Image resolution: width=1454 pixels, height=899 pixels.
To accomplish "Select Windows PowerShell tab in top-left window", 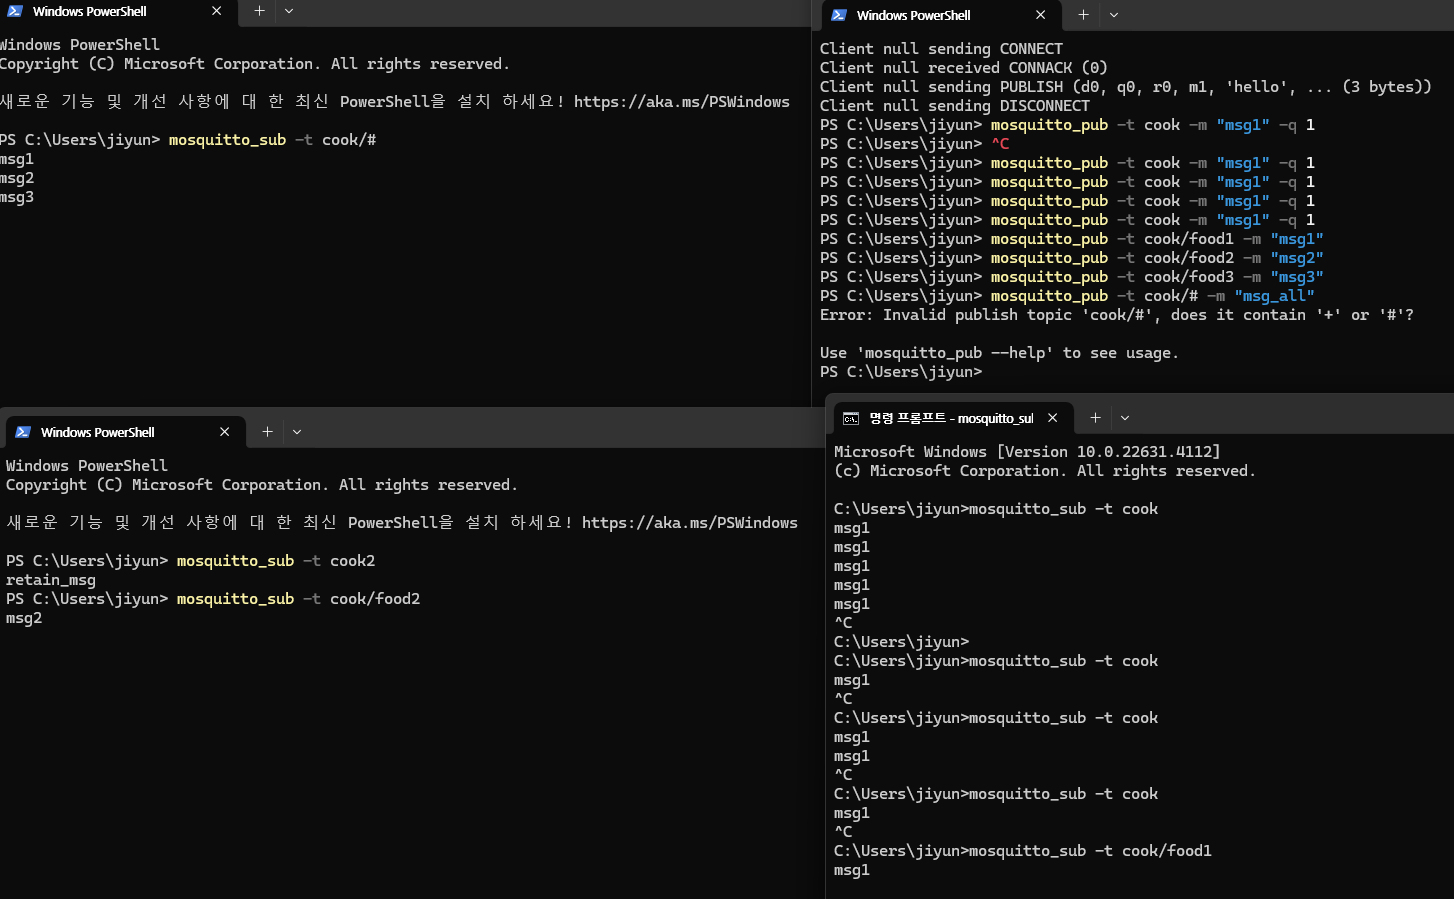I will point(116,12).
